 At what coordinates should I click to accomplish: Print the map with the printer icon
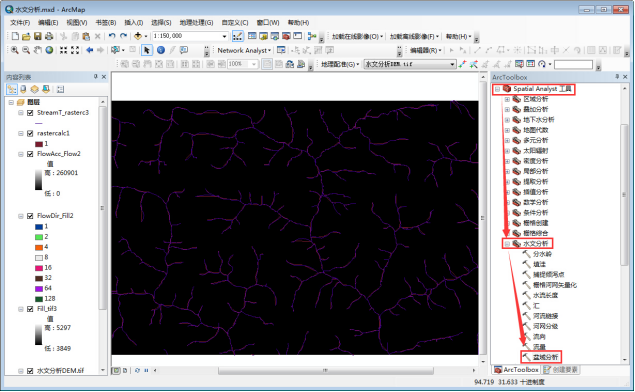[x=49, y=36]
